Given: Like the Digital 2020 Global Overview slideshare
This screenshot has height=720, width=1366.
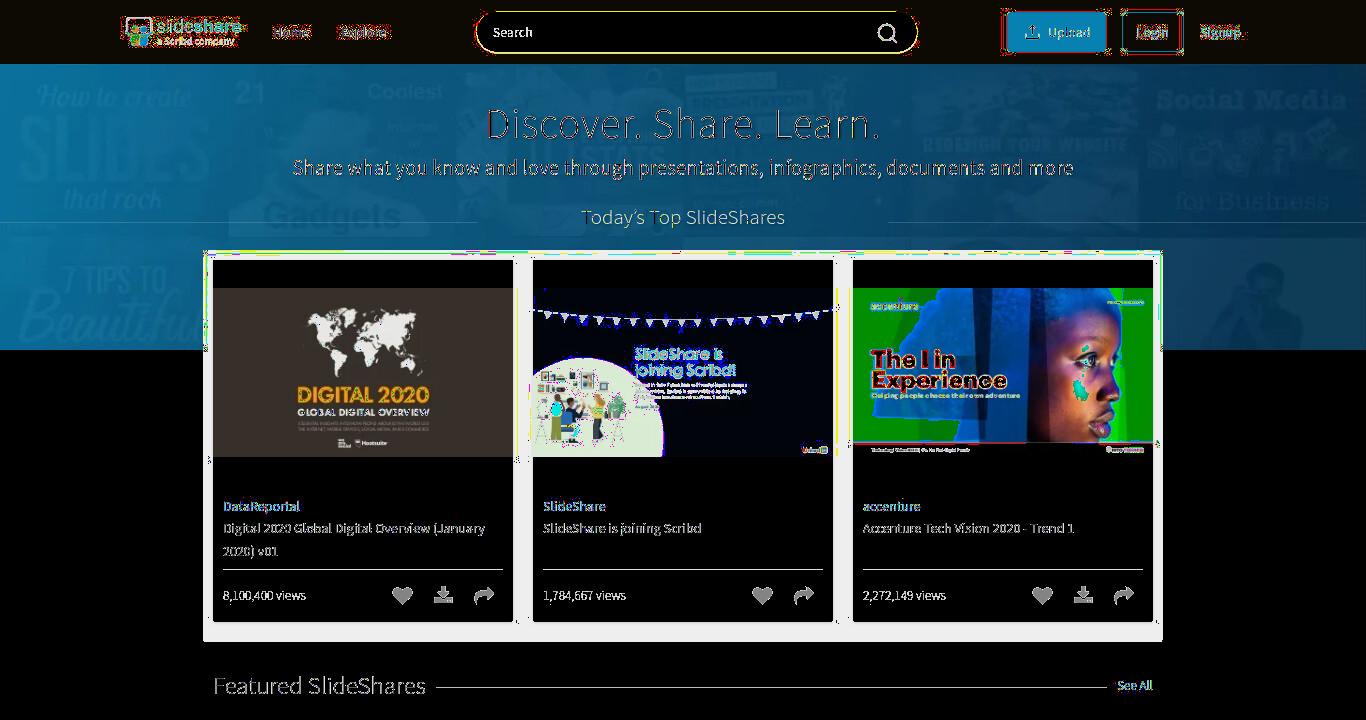Looking at the screenshot, I should (402, 595).
